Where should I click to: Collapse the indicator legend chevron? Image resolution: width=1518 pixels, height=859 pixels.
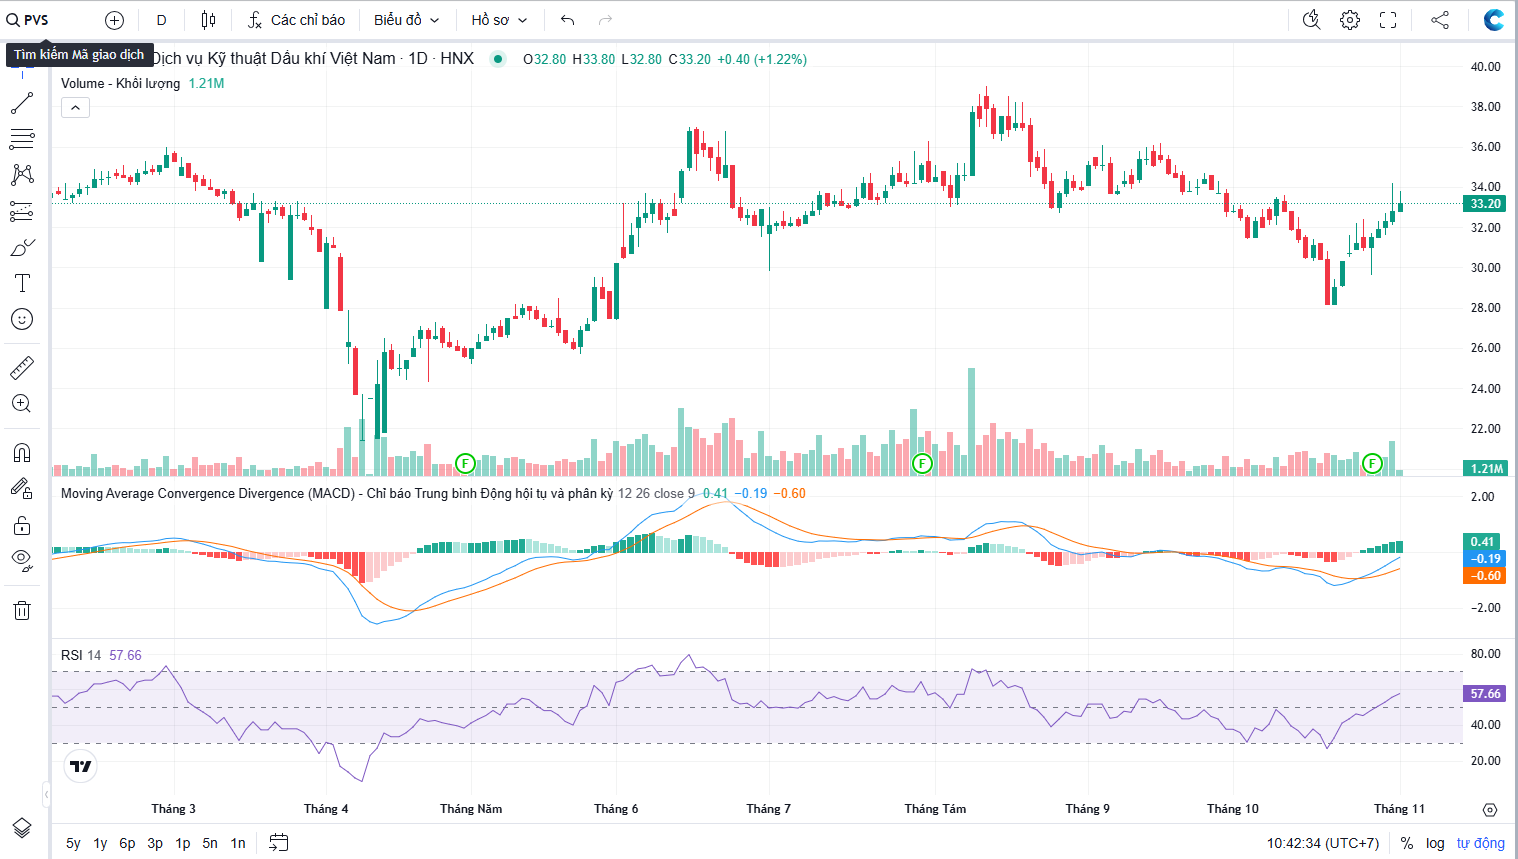(75, 107)
